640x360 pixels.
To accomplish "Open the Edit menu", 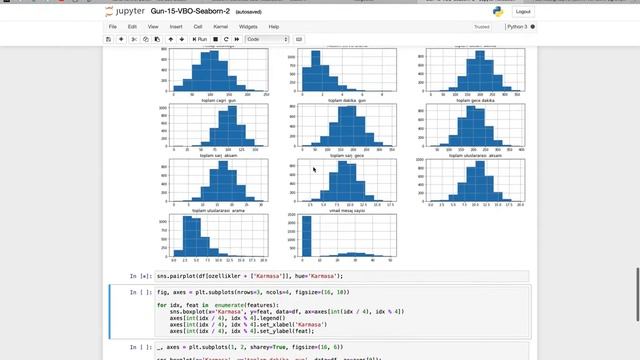I will tap(132, 27).
